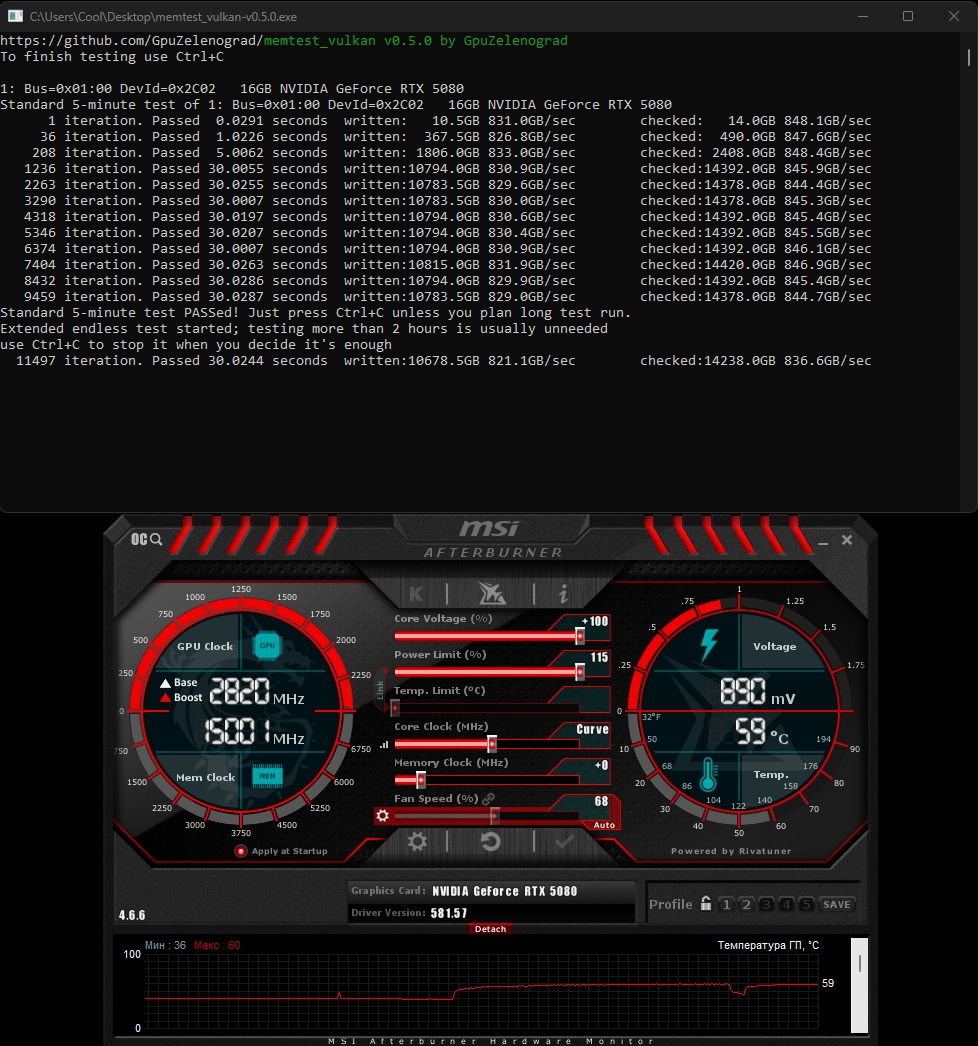Close the memtest console window
The width and height of the screenshot is (978, 1046).
[x=954, y=16]
